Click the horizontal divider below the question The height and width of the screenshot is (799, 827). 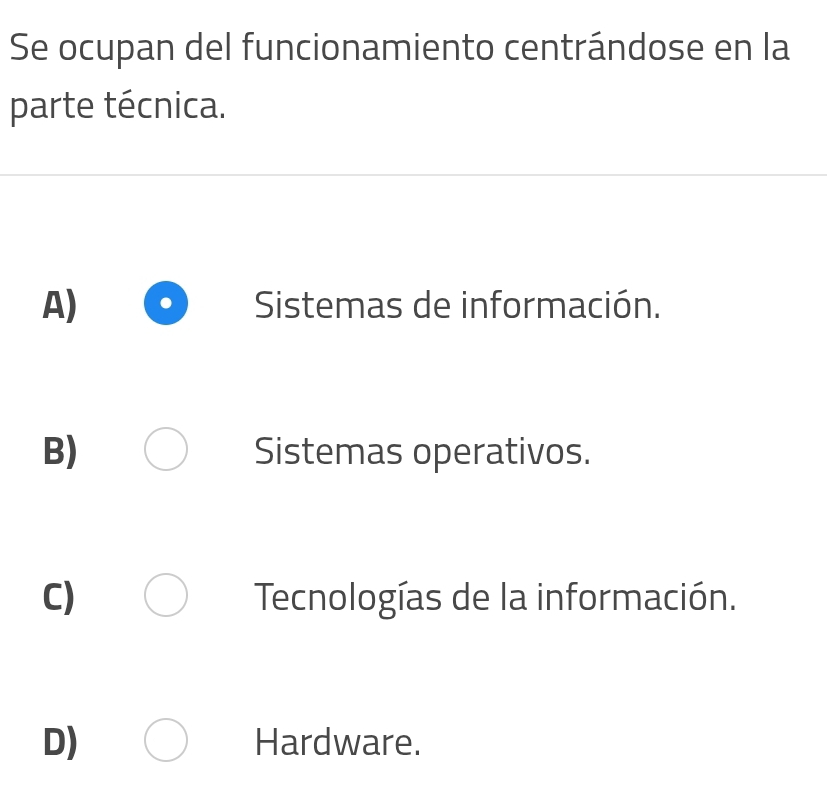click(x=413, y=175)
